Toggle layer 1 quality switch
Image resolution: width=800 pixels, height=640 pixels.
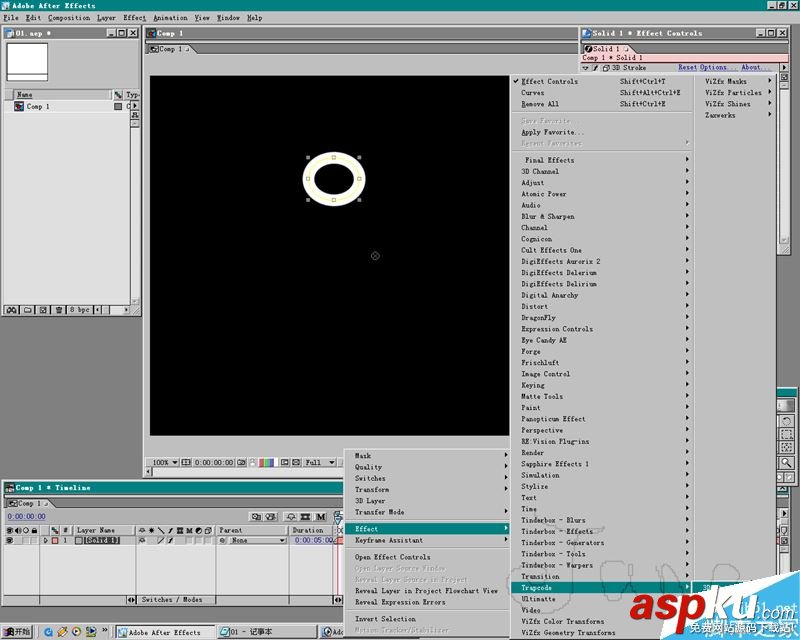coord(161,540)
